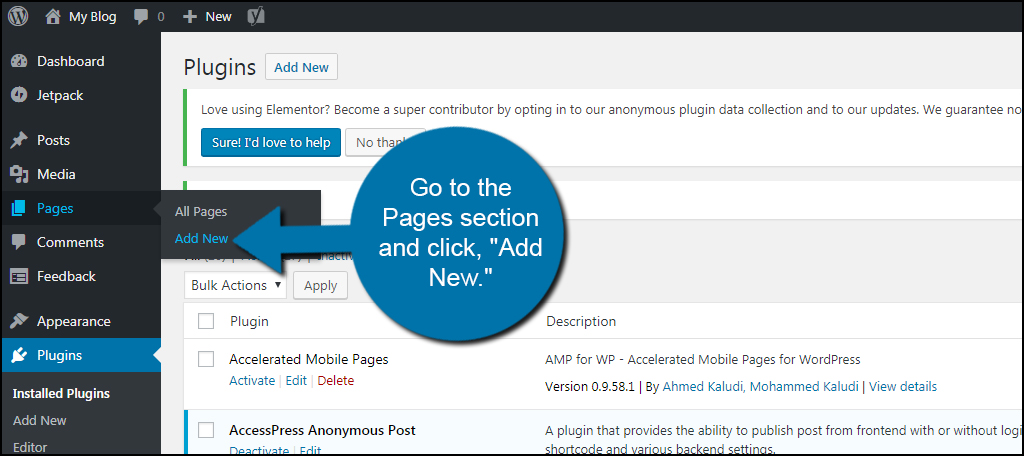Viewport: 1024px width, 456px height.
Task: Click Sure! I'd love to help button
Action: [271, 142]
